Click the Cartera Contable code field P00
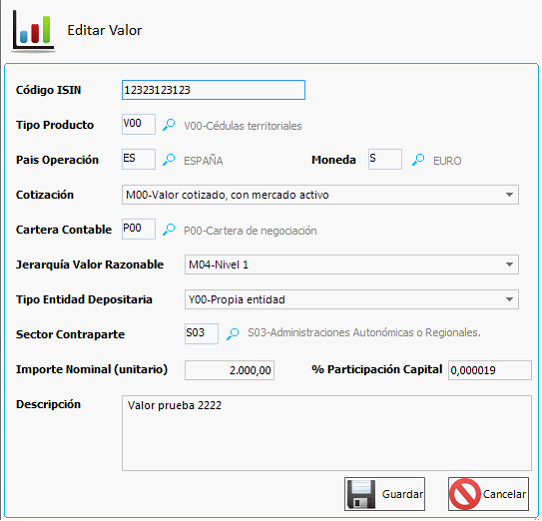The width and height of the screenshot is (542, 521). click(x=139, y=229)
